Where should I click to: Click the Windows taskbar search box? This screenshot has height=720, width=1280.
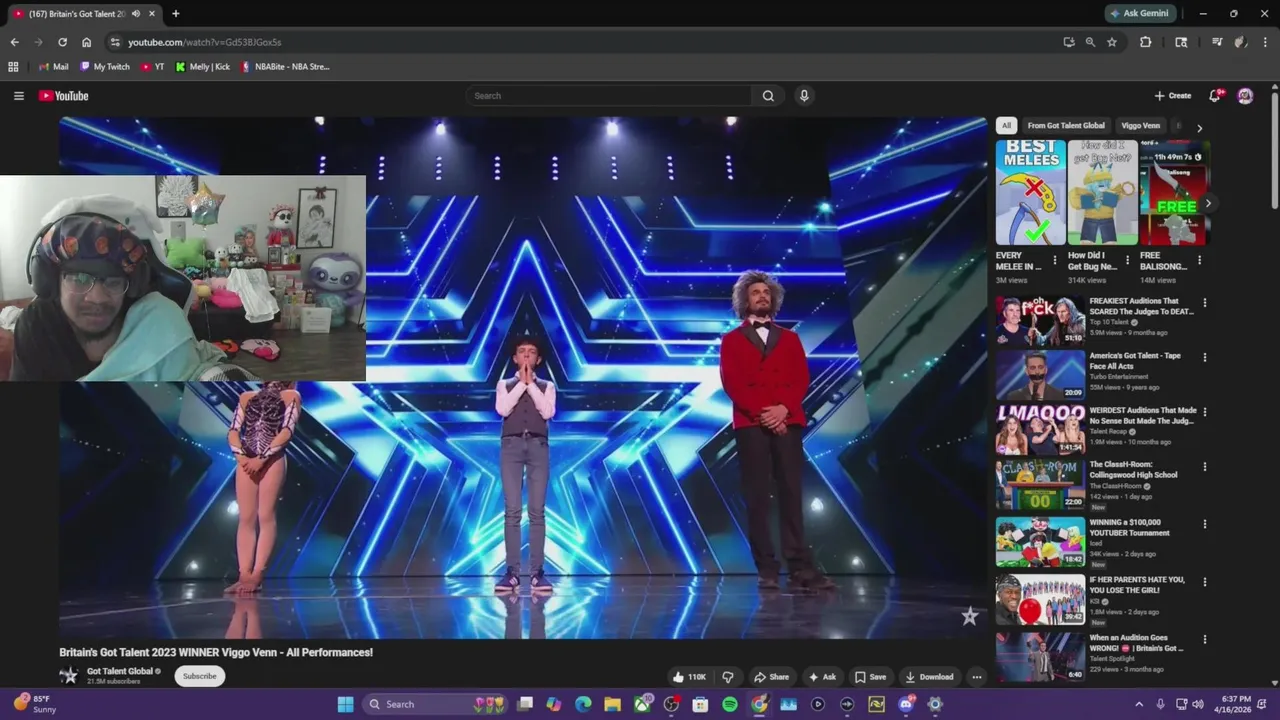(x=434, y=704)
